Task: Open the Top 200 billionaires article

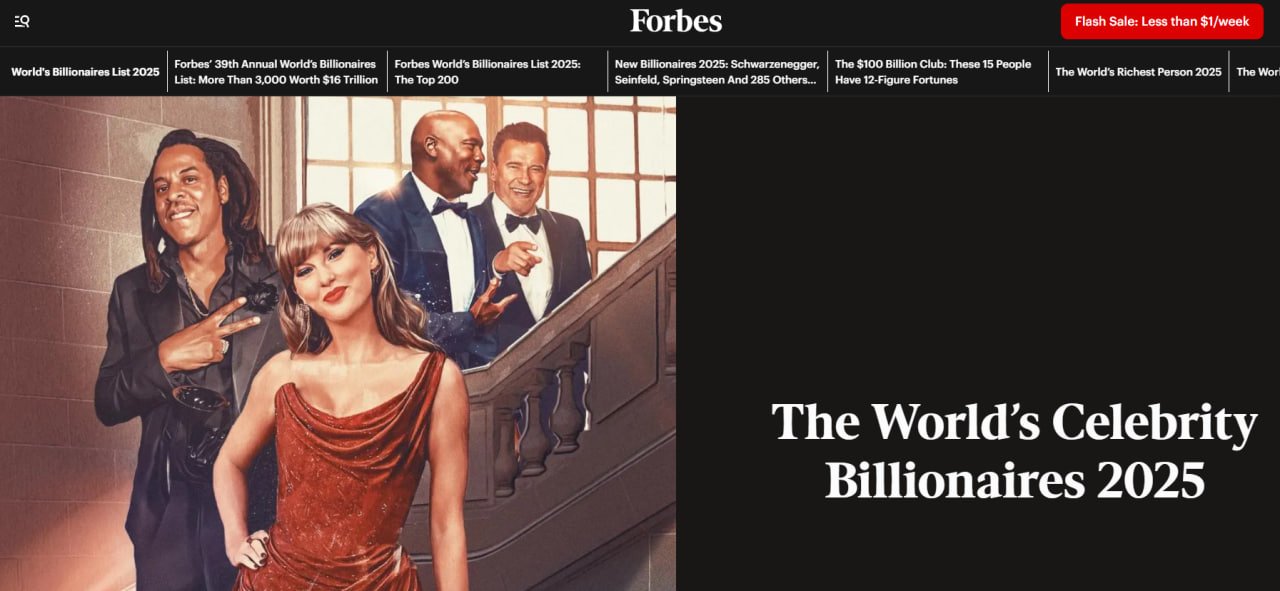Action: (x=487, y=72)
